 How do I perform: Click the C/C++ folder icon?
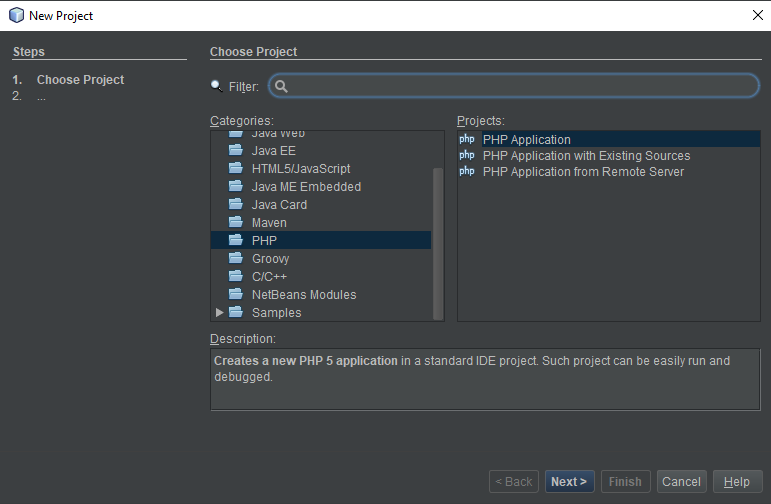(x=236, y=276)
